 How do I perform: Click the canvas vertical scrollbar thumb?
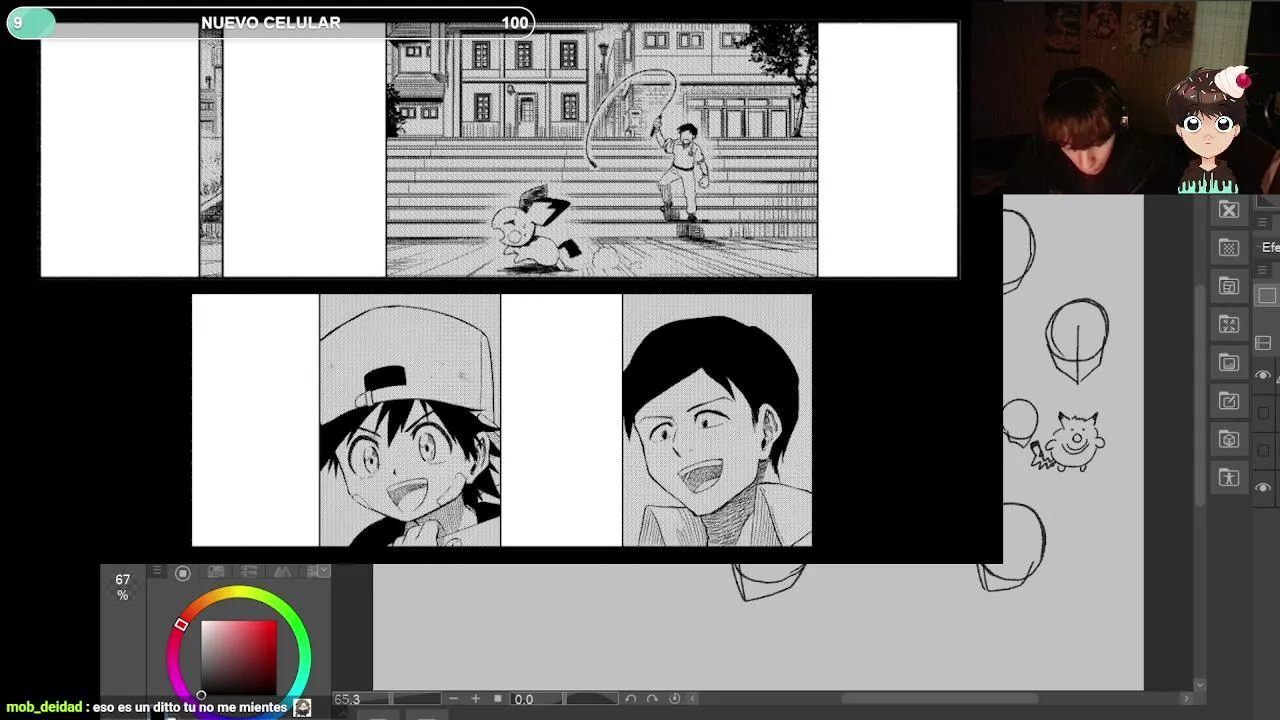1200,395
